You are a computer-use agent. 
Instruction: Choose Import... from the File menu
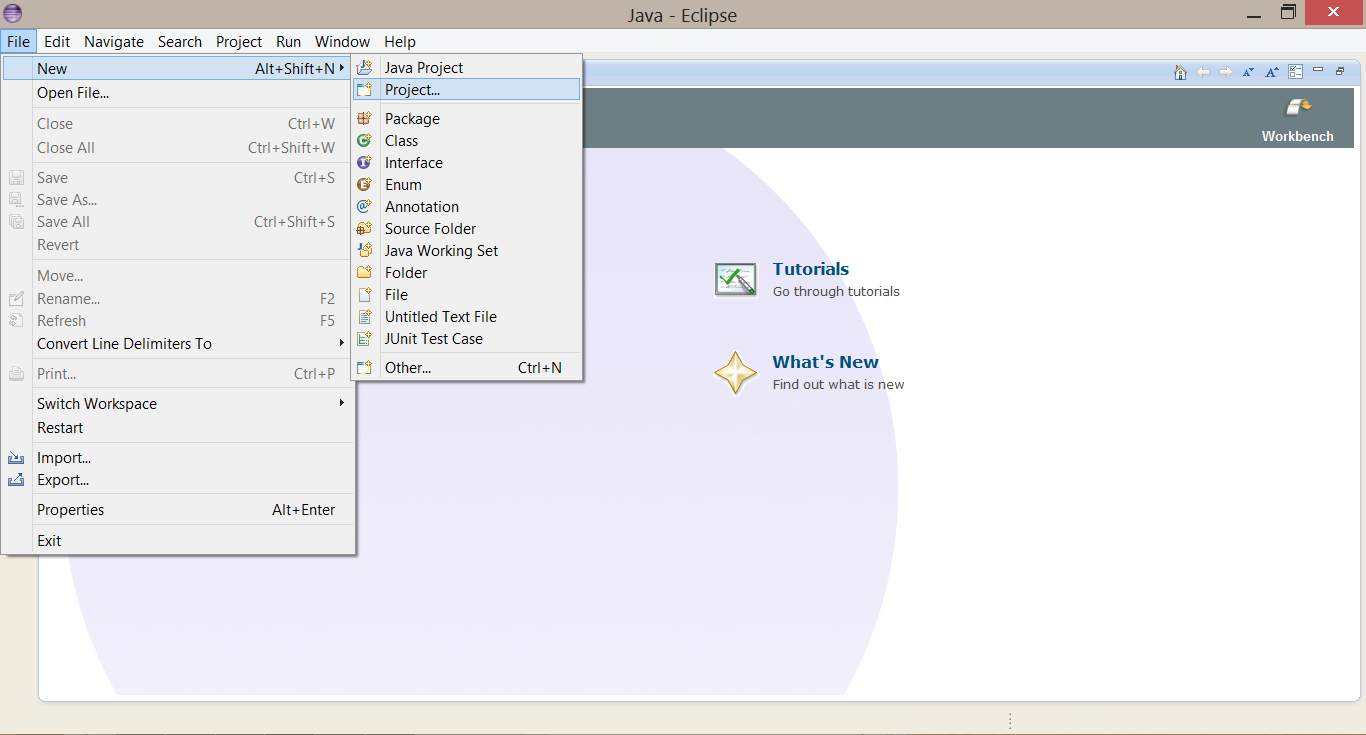coord(64,458)
